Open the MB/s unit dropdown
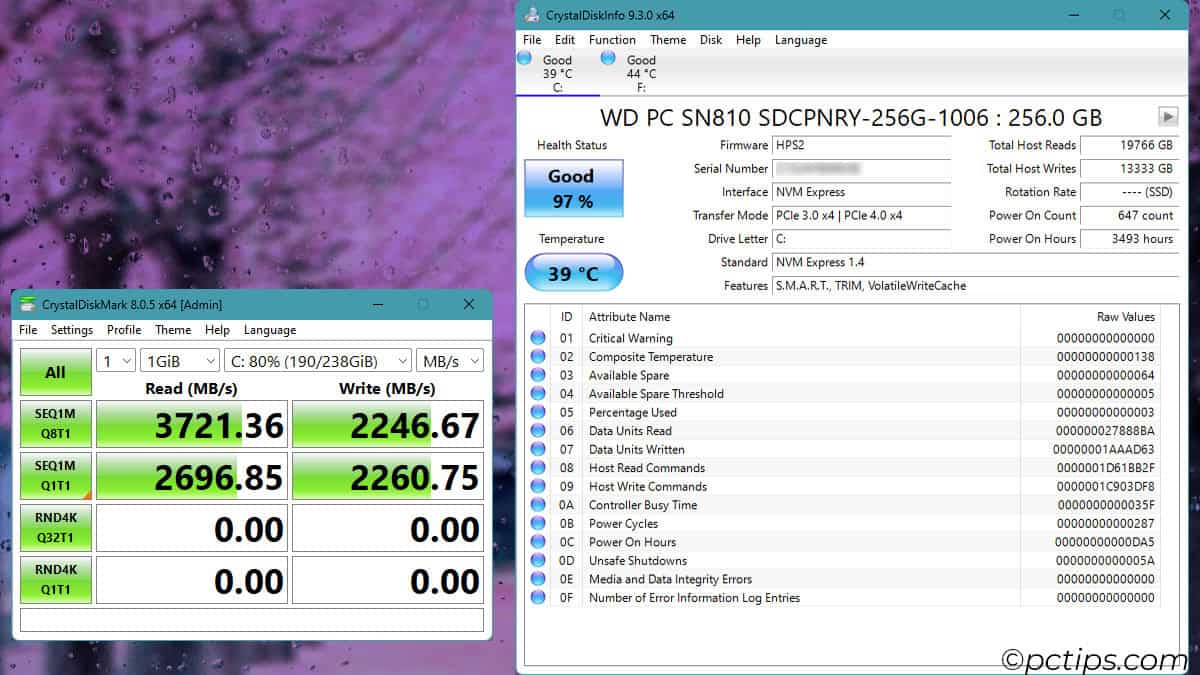Image resolution: width=1200 pixels, height=675 pixels. point(450,360)
